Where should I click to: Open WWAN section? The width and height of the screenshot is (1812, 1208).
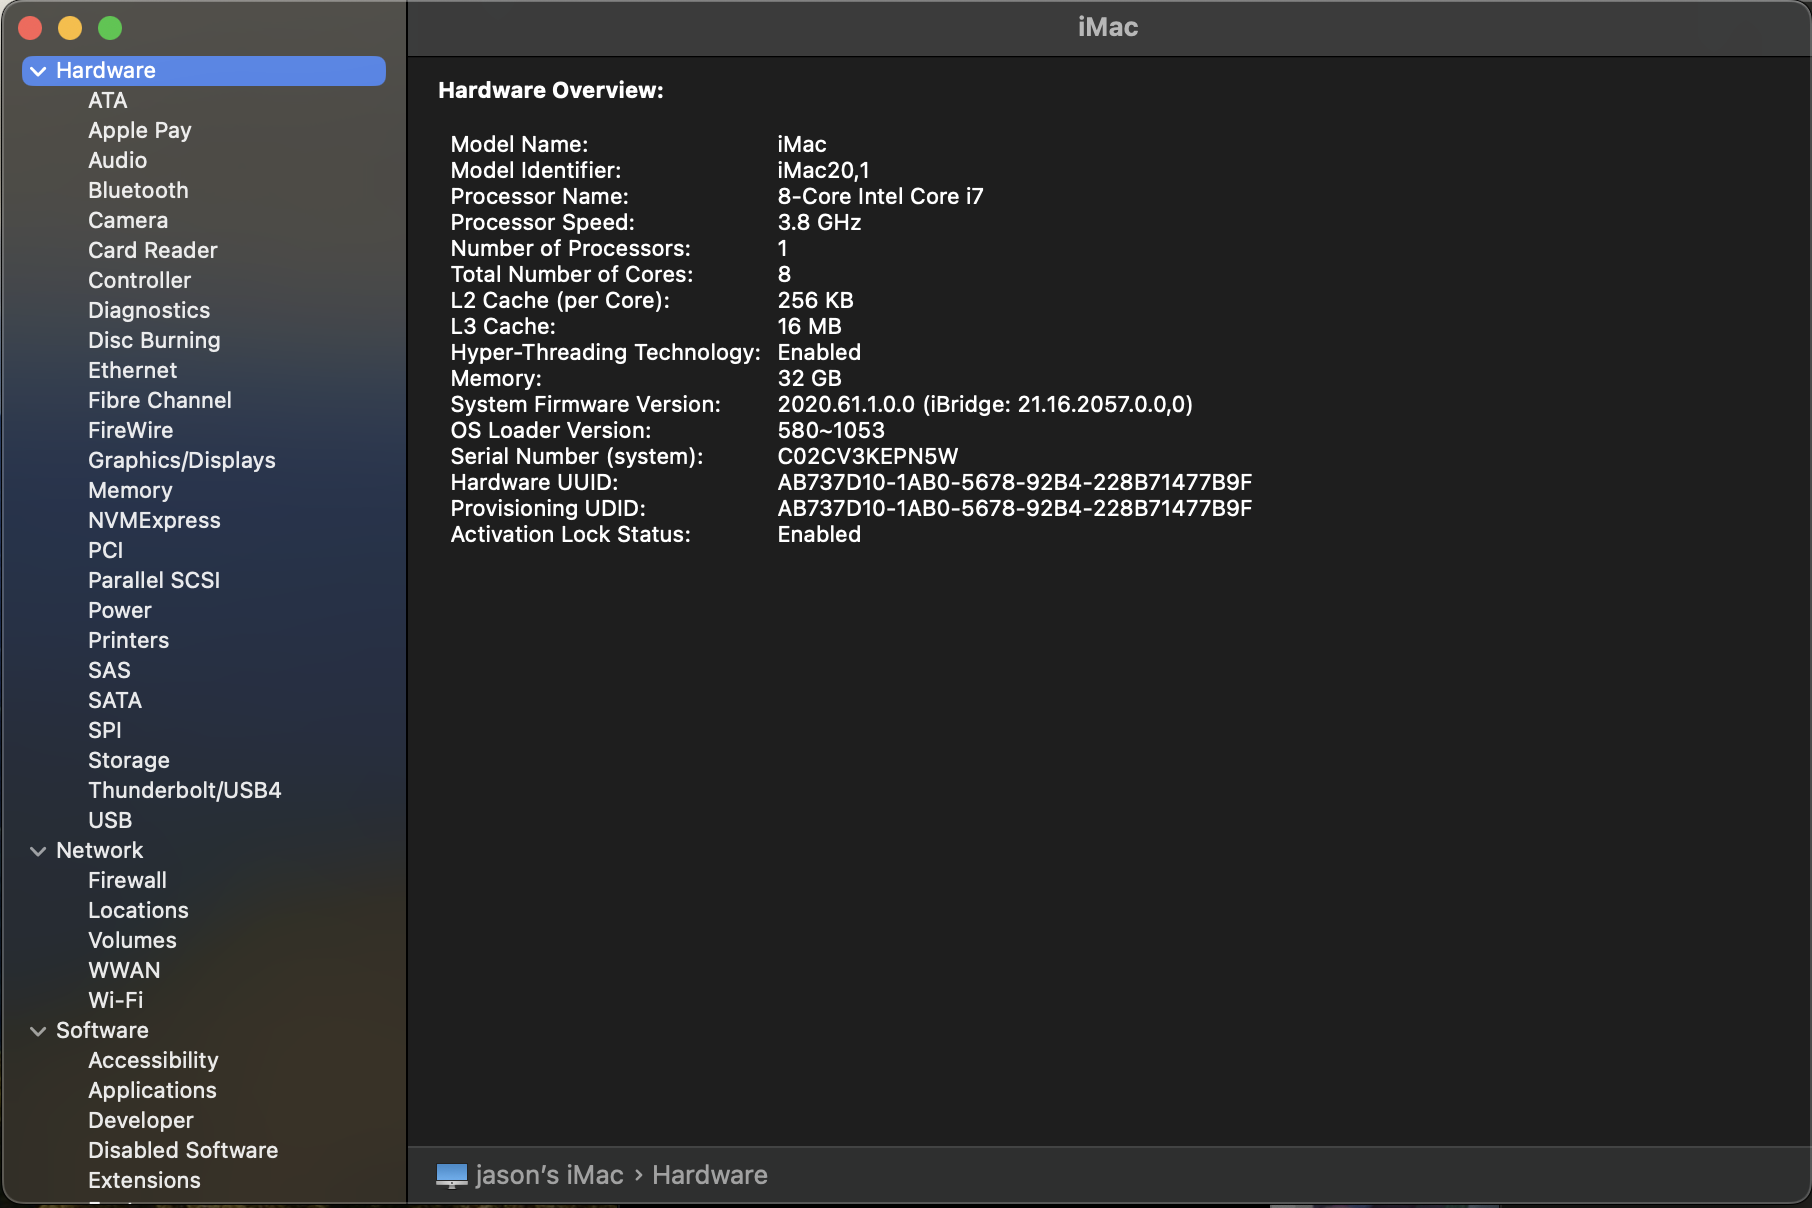click(x=124, y=971)
